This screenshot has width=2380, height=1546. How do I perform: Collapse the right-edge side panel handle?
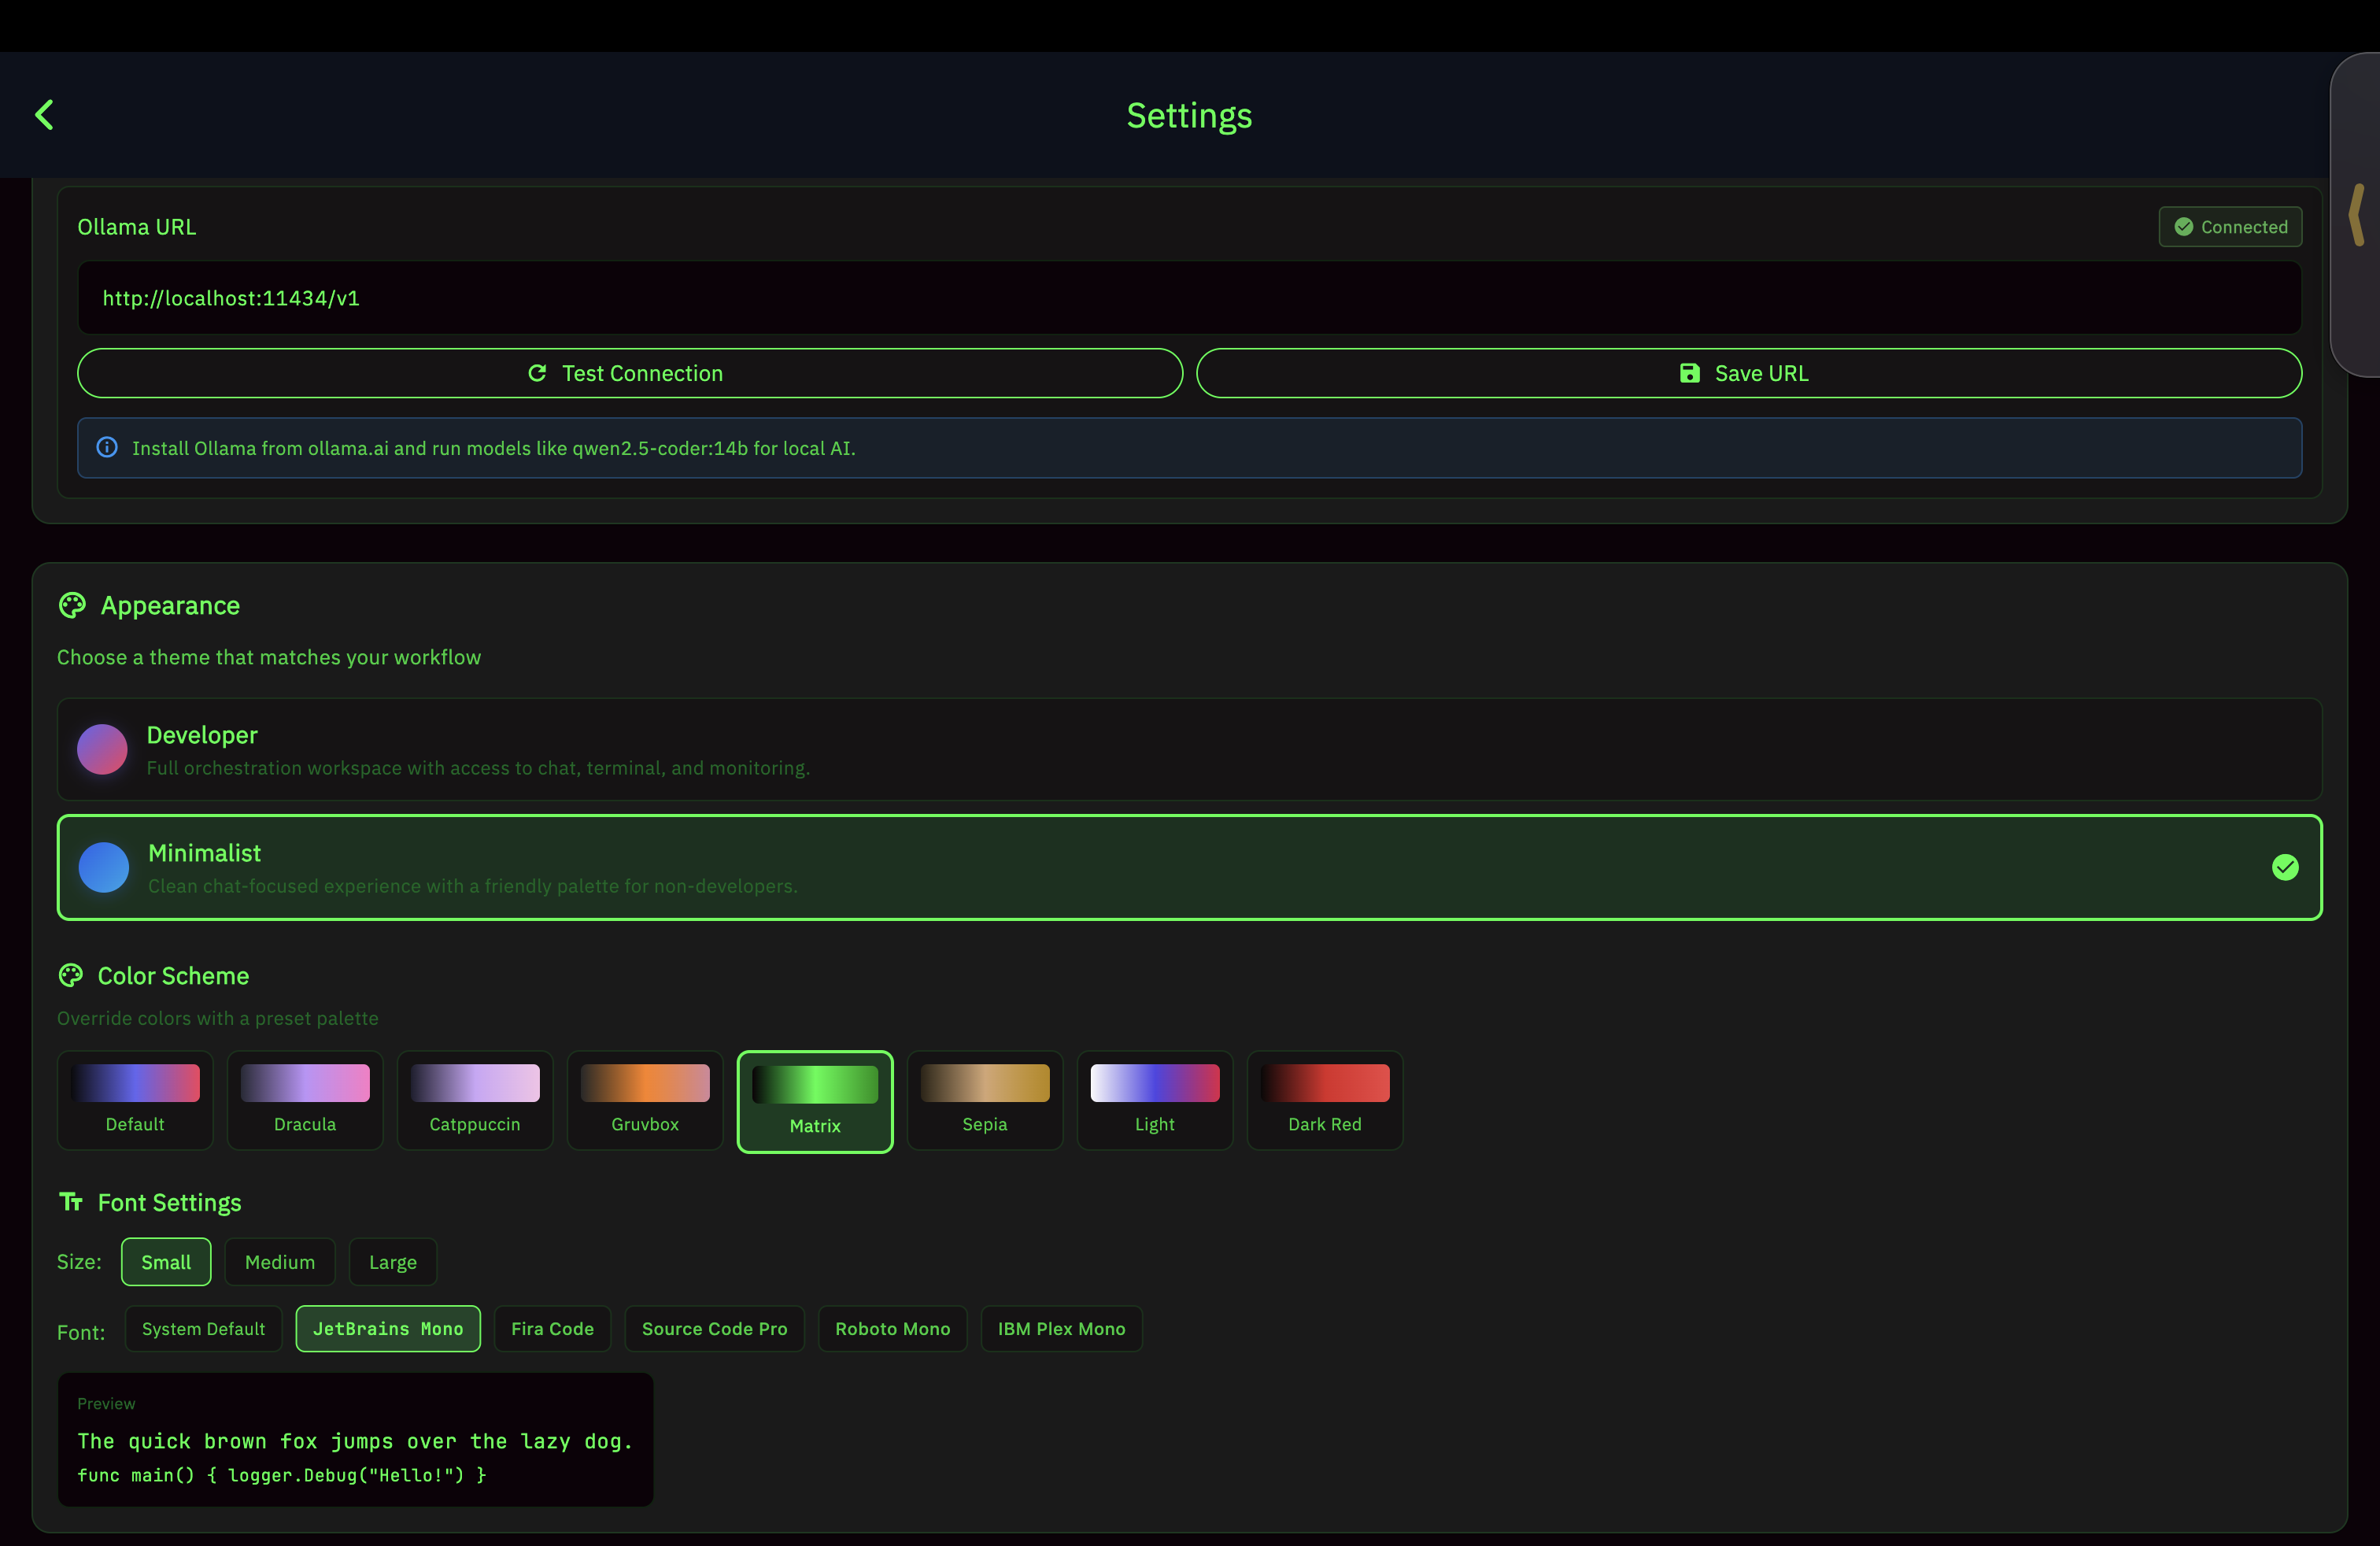(x=2357, y=215)
